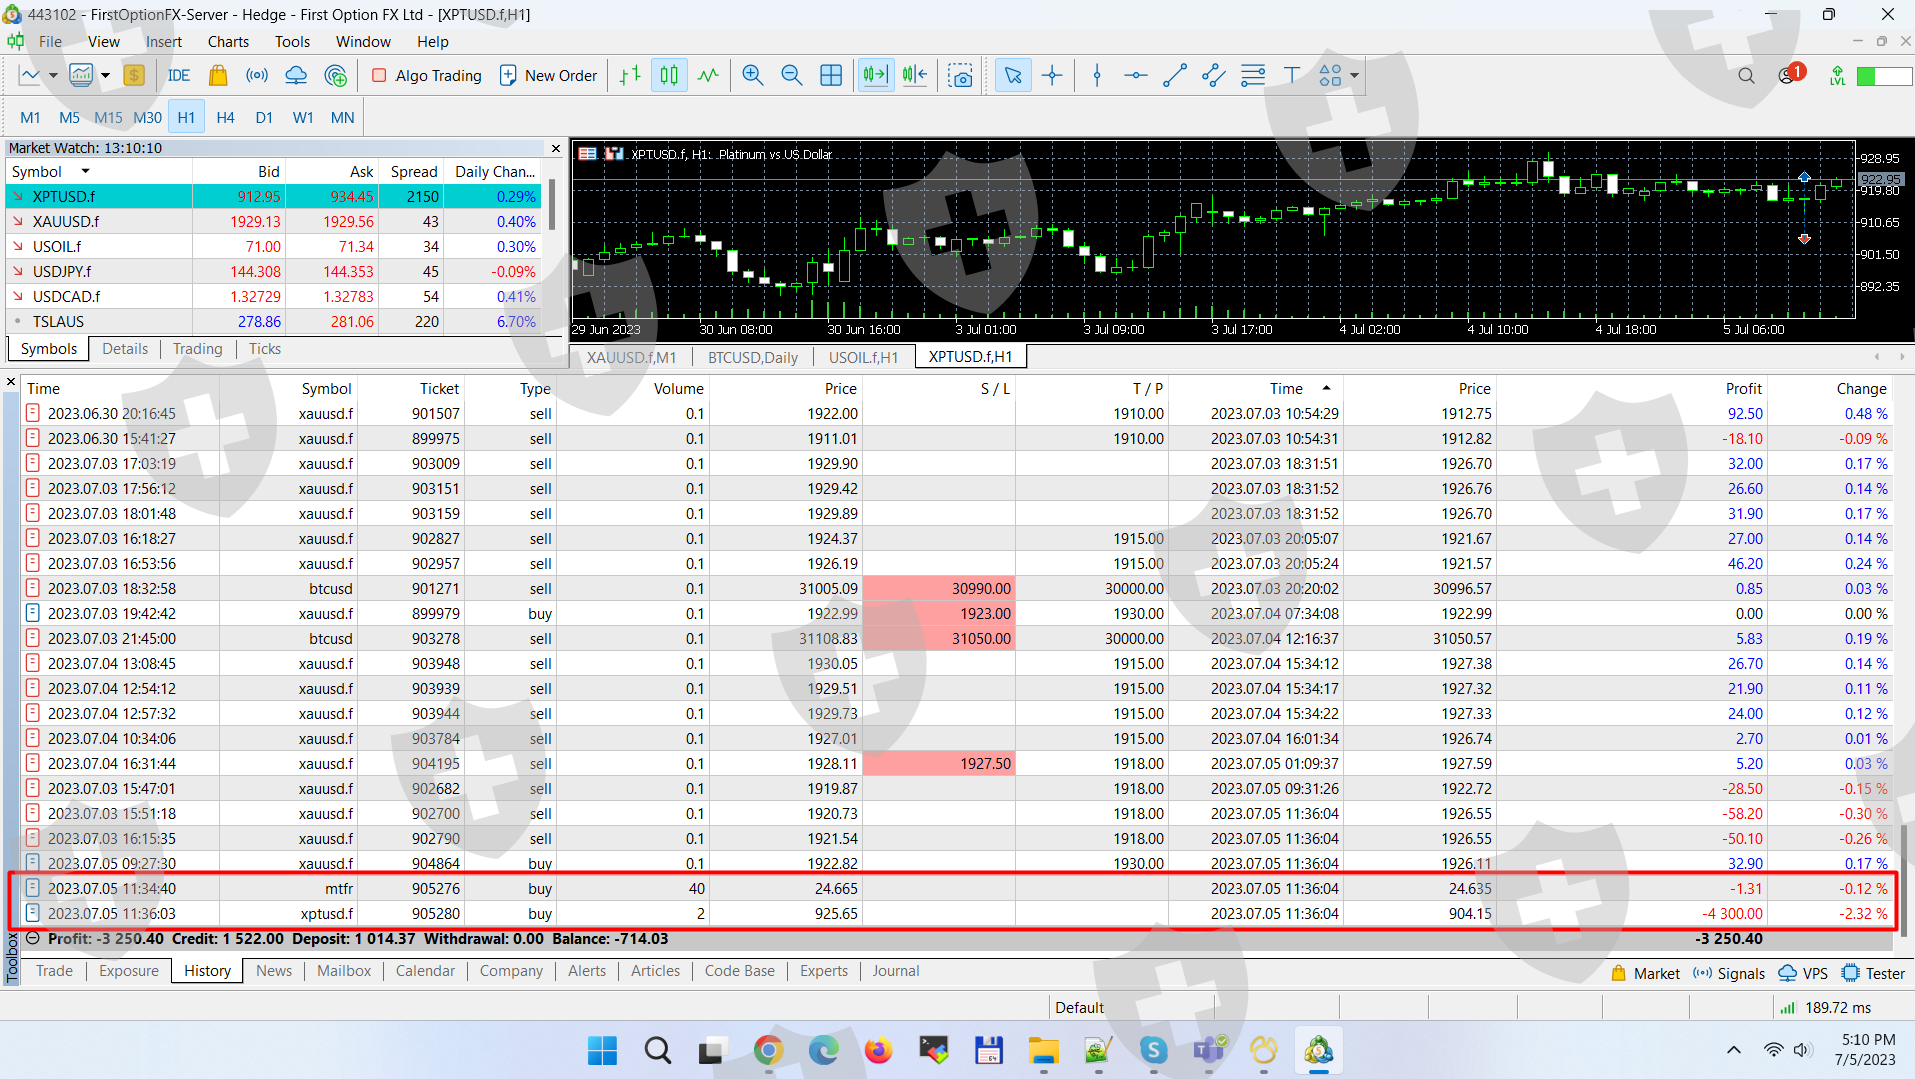Draw a trendline with the trendline tool
1915x1079 pixels.
coord(1175,76)
